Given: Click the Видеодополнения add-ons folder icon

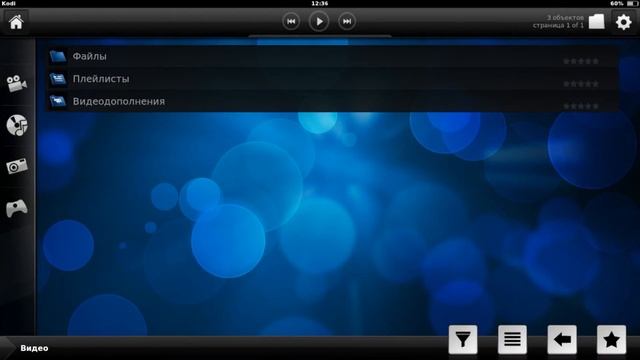Looking at the screenshot, I should point(58,101).
